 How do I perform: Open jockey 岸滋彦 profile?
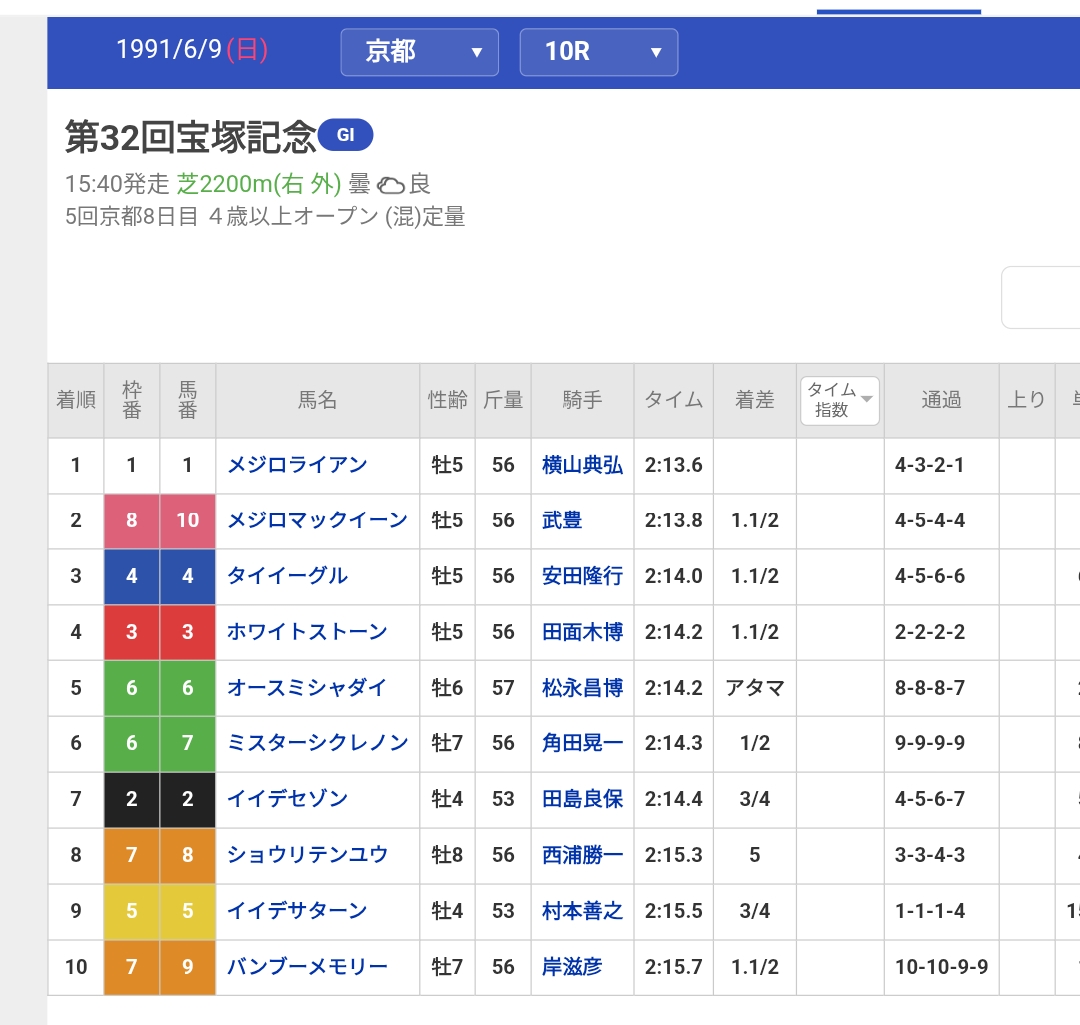572,967
